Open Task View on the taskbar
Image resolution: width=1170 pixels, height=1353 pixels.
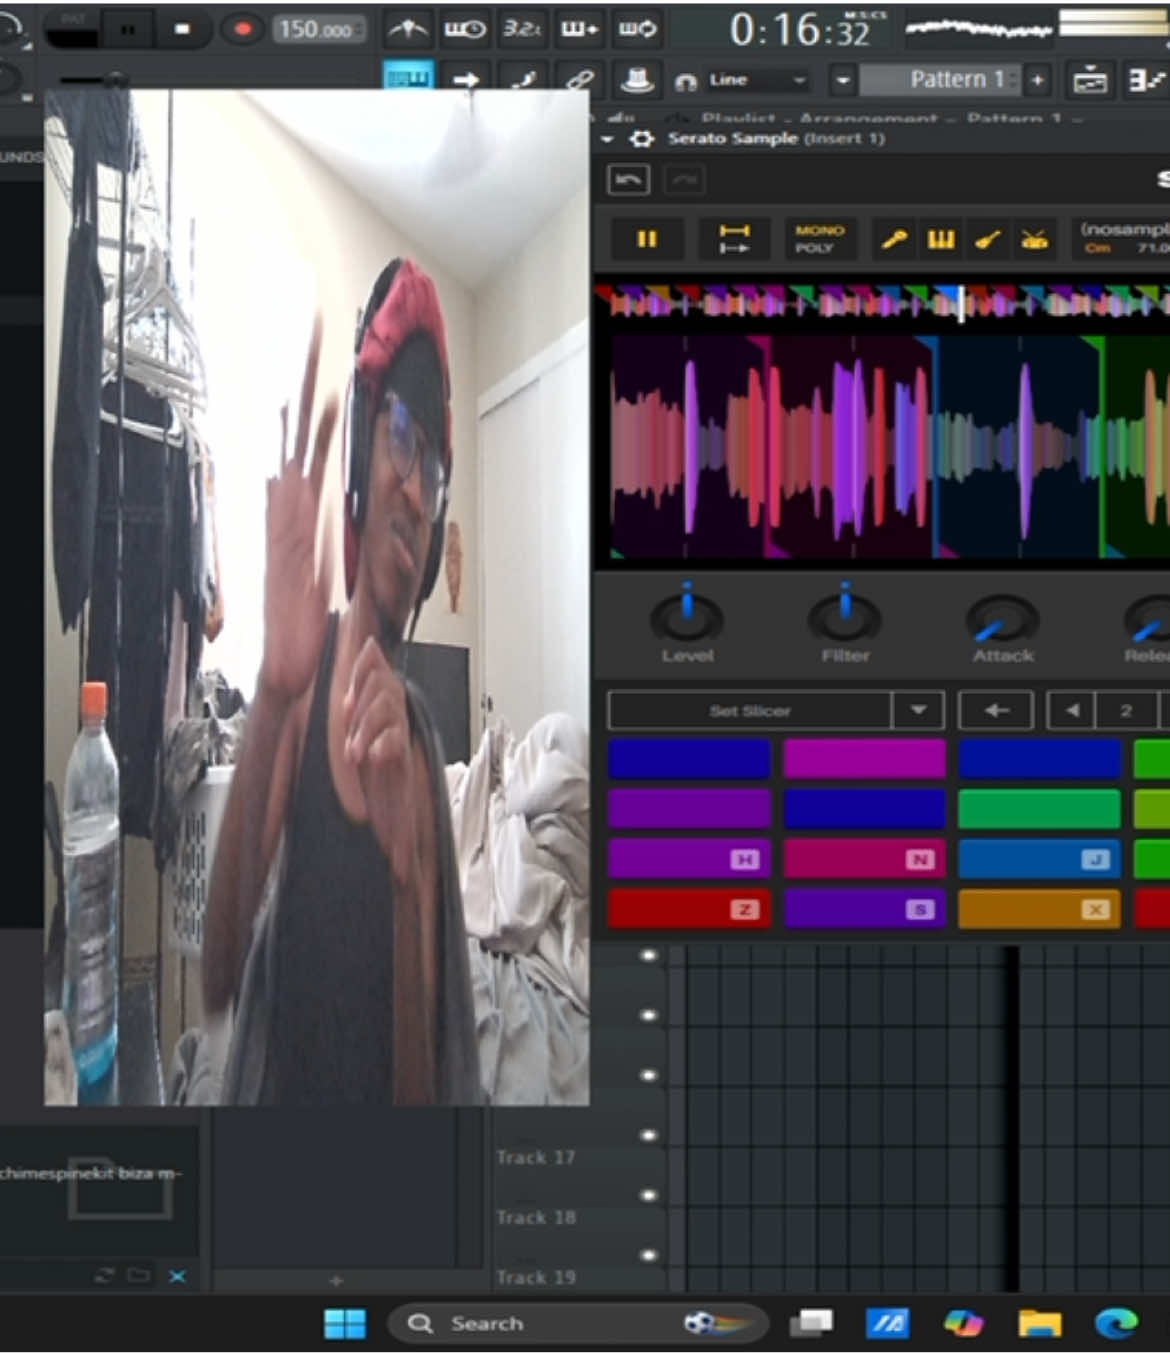click(811, 1323)
